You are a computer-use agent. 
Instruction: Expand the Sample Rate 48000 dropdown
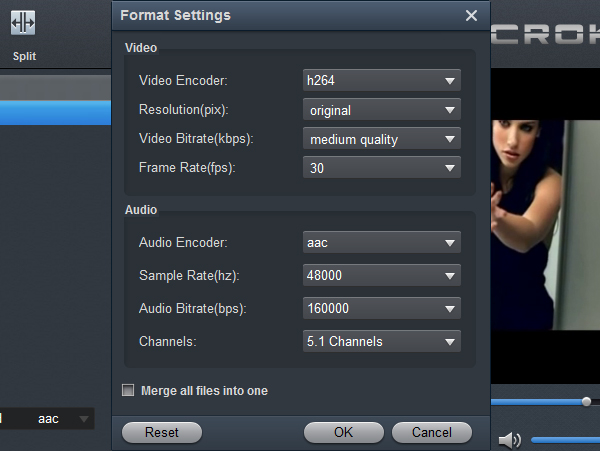(x=381, y=275)
